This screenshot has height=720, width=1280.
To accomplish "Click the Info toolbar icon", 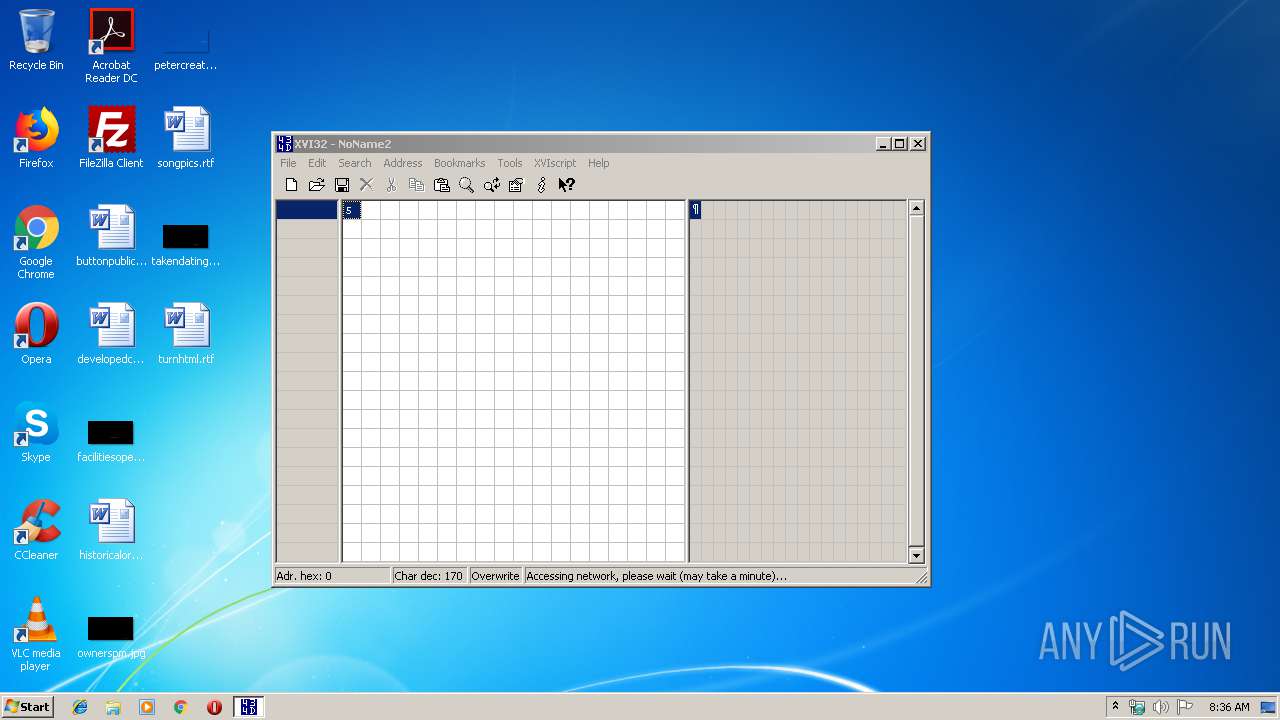I will pyautogui.click(x=541, y=185).
